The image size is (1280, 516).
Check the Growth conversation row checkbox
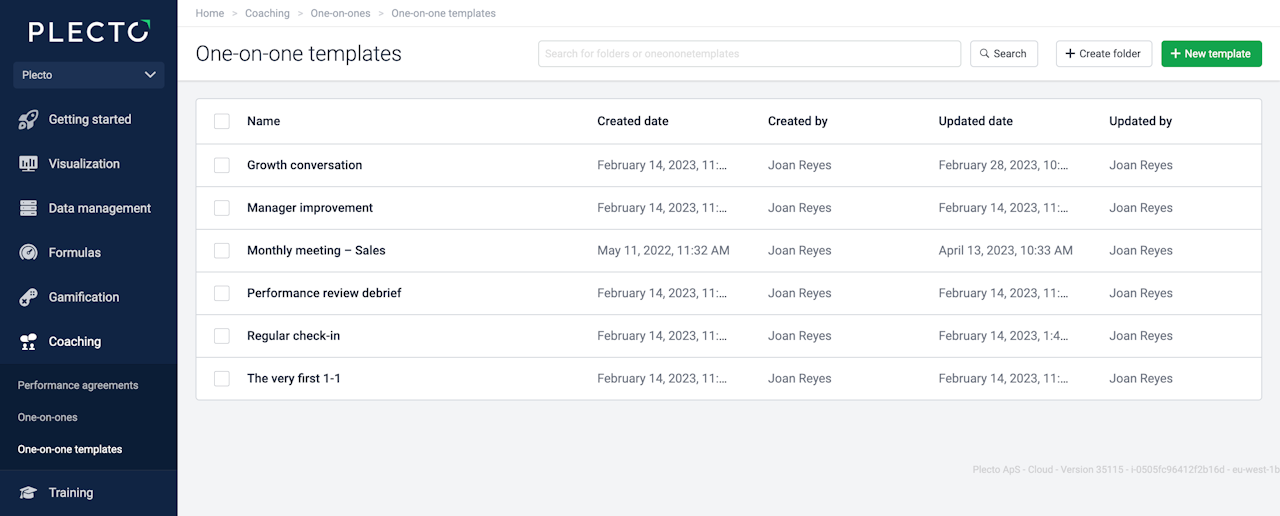pos(222,165)
